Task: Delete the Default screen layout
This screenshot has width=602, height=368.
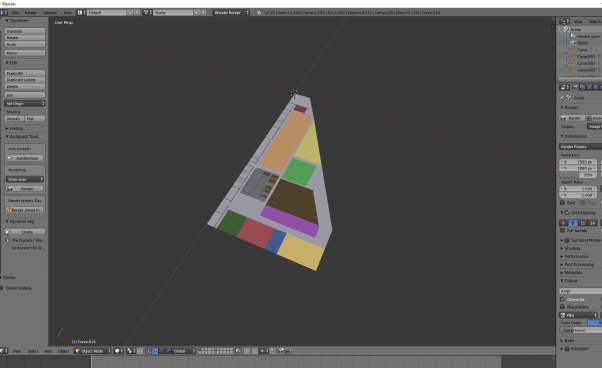Action: click(137, 12)
